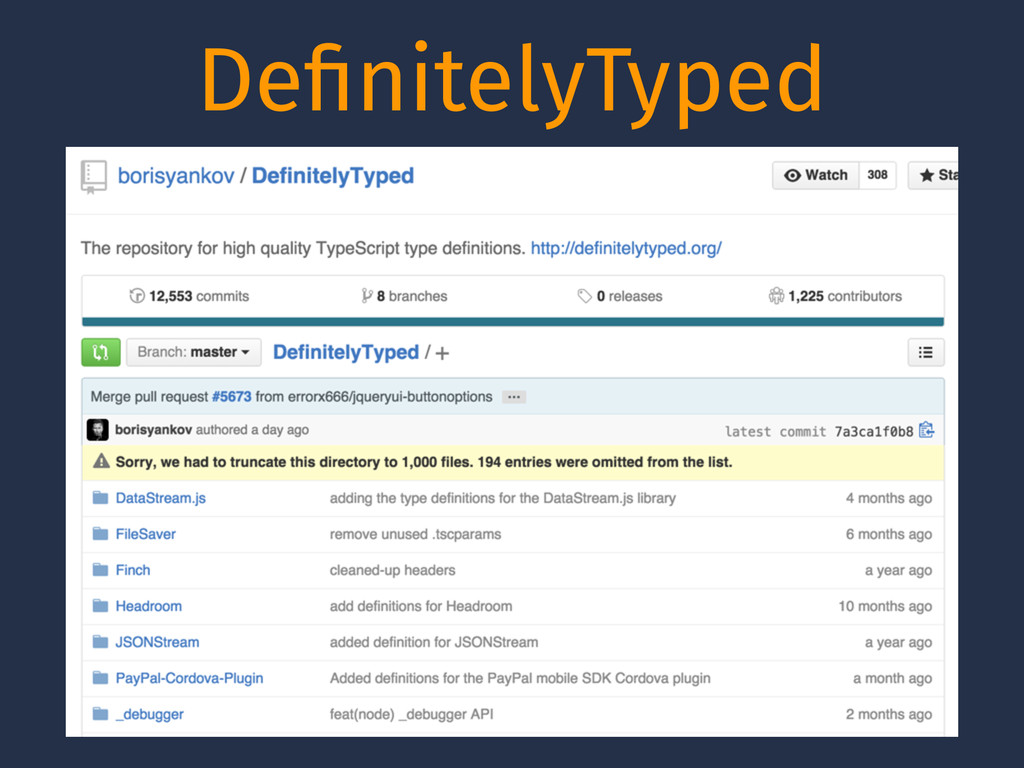Click the borisyankov avatar thumbnail
Screen dimensions: 1024x768
coord(98,430)
